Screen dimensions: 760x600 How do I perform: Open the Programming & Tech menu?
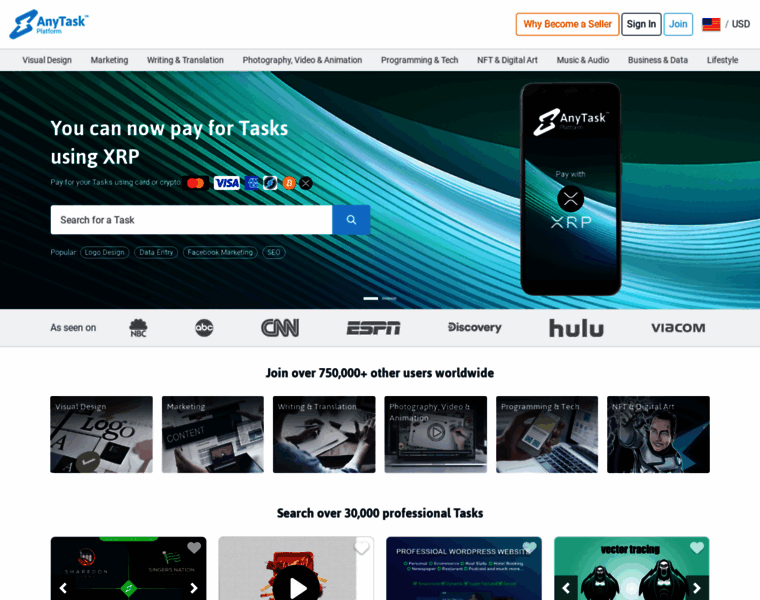pyautogui.click(x=419, y=60)
